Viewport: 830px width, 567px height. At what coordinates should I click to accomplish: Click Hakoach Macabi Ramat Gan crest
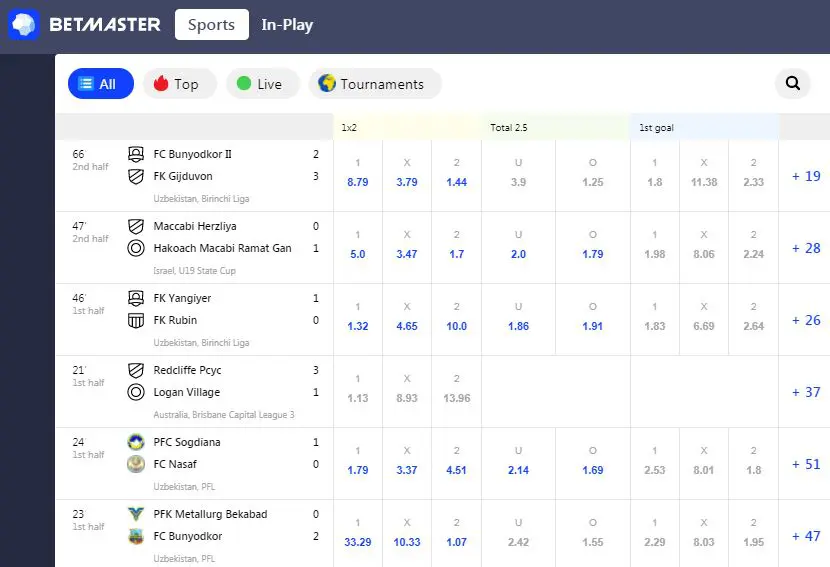click(136, 248)
